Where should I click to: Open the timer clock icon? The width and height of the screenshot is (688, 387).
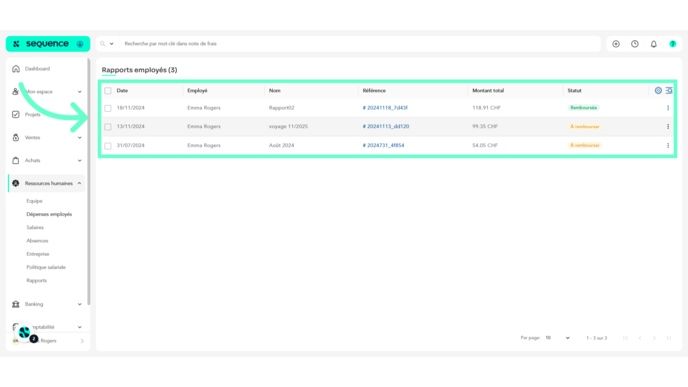click(635, 44)
